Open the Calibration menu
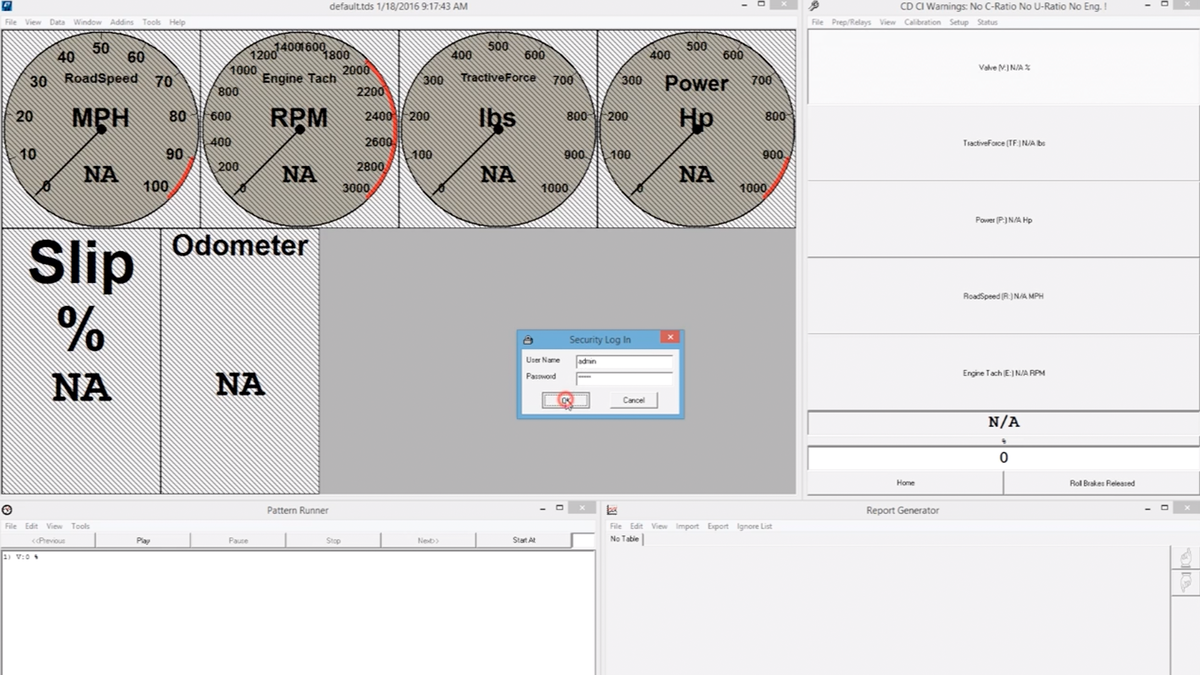1200x675 pixels. tap(922, 22)
